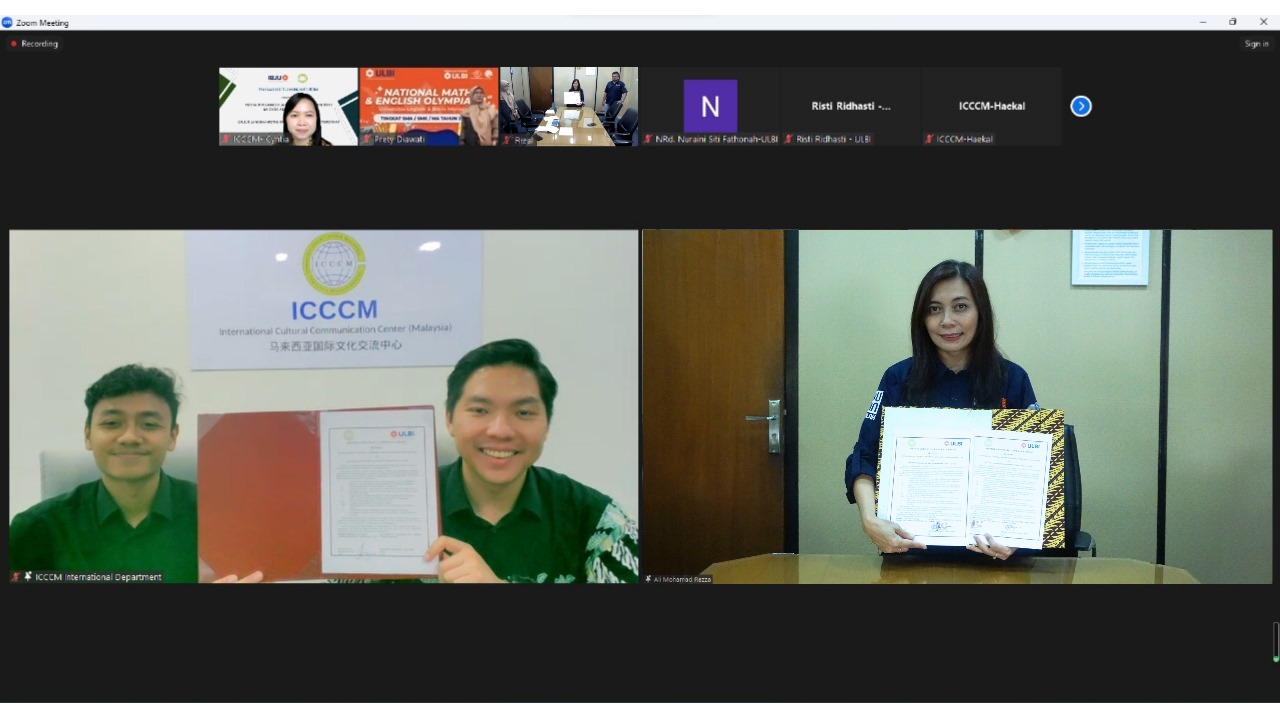Click the Zoom Meeting title bar icon
Screen dimensions: 1280x717
point(7,22)
